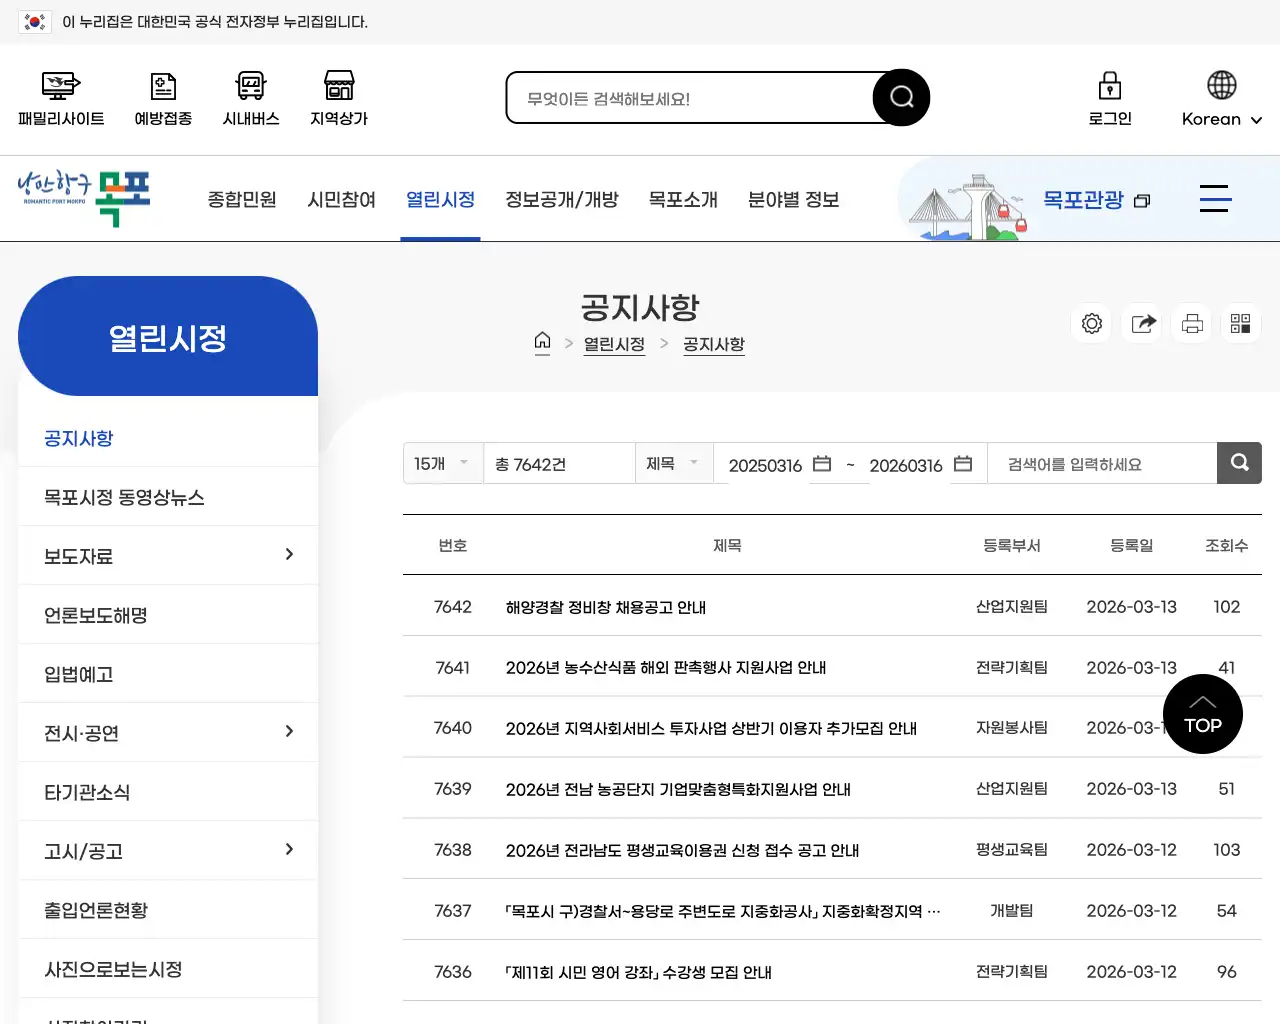The height and width of the screenshot is (1024, 1280).
Task: Expand the 고시/공고 sidebar section
Action: (x=289, y=850)
